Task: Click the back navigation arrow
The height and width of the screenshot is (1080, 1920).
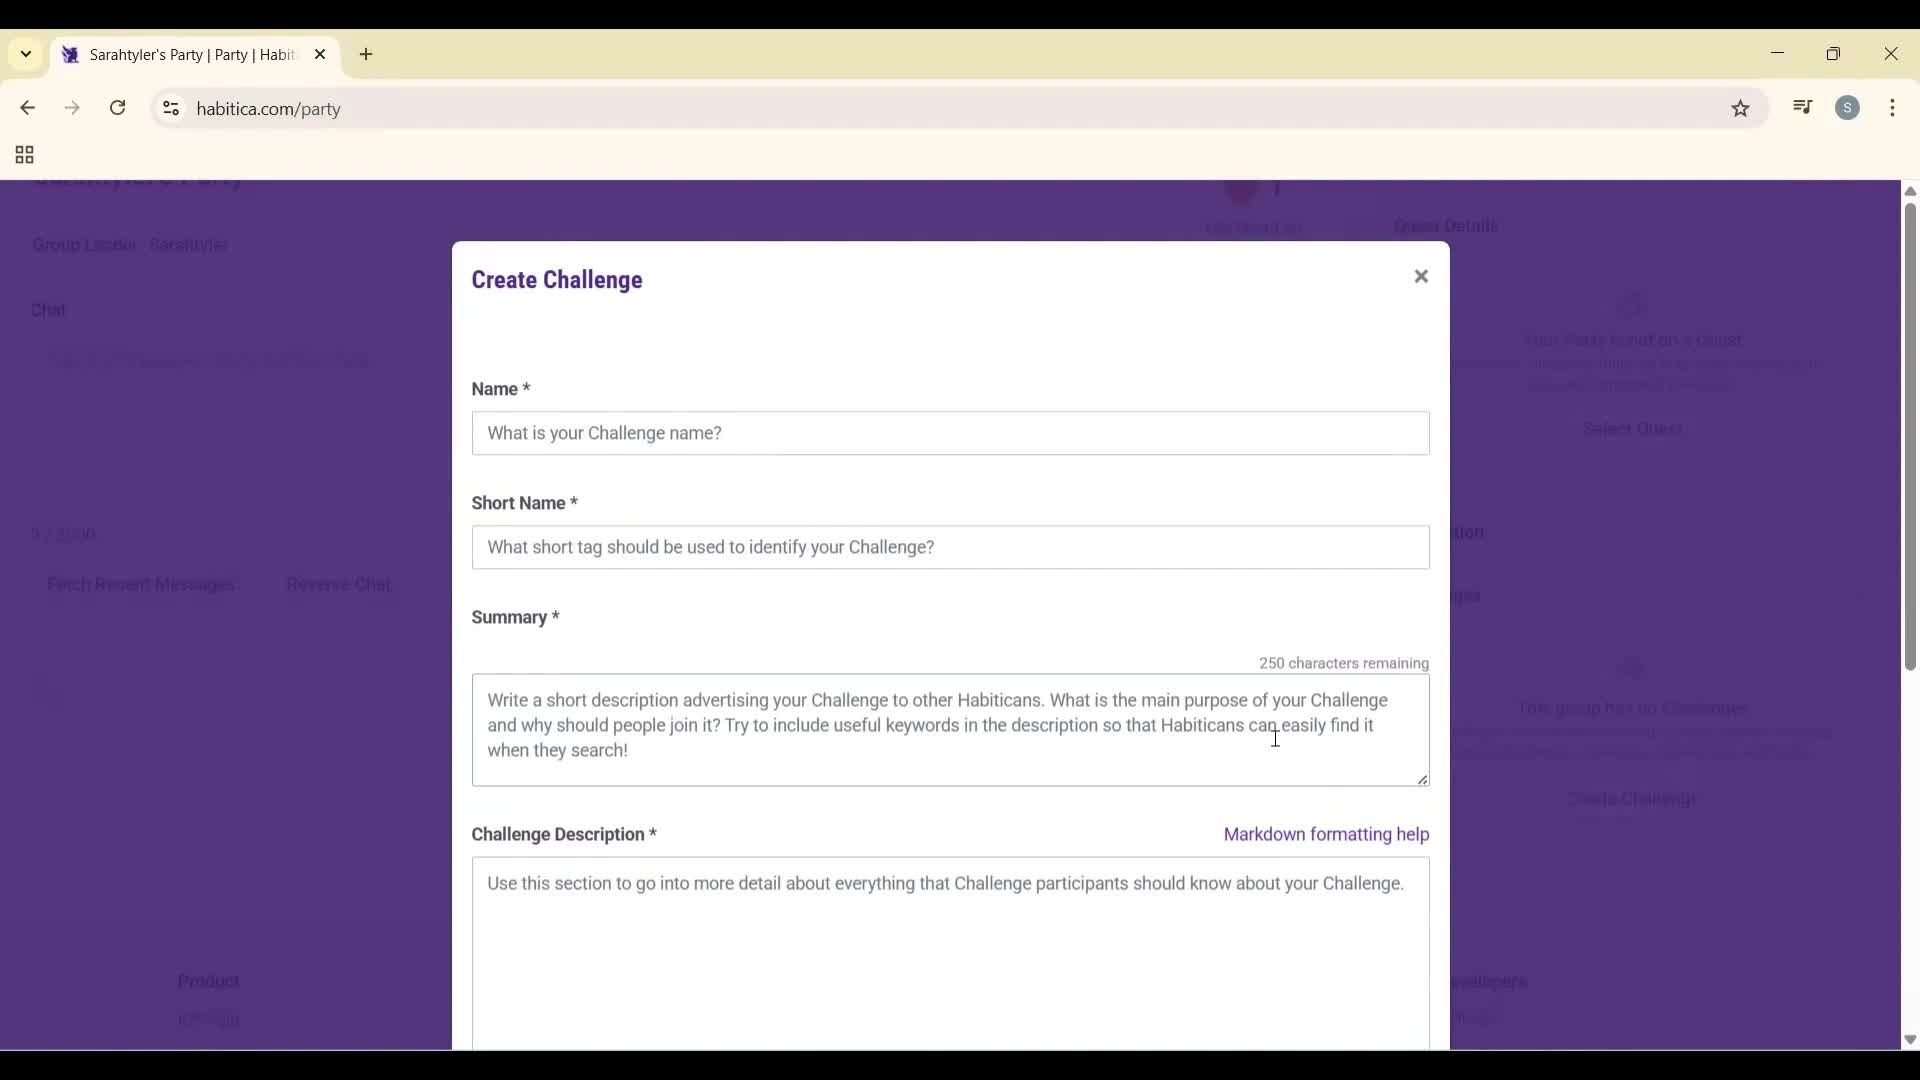Action: tap(27, 108)
